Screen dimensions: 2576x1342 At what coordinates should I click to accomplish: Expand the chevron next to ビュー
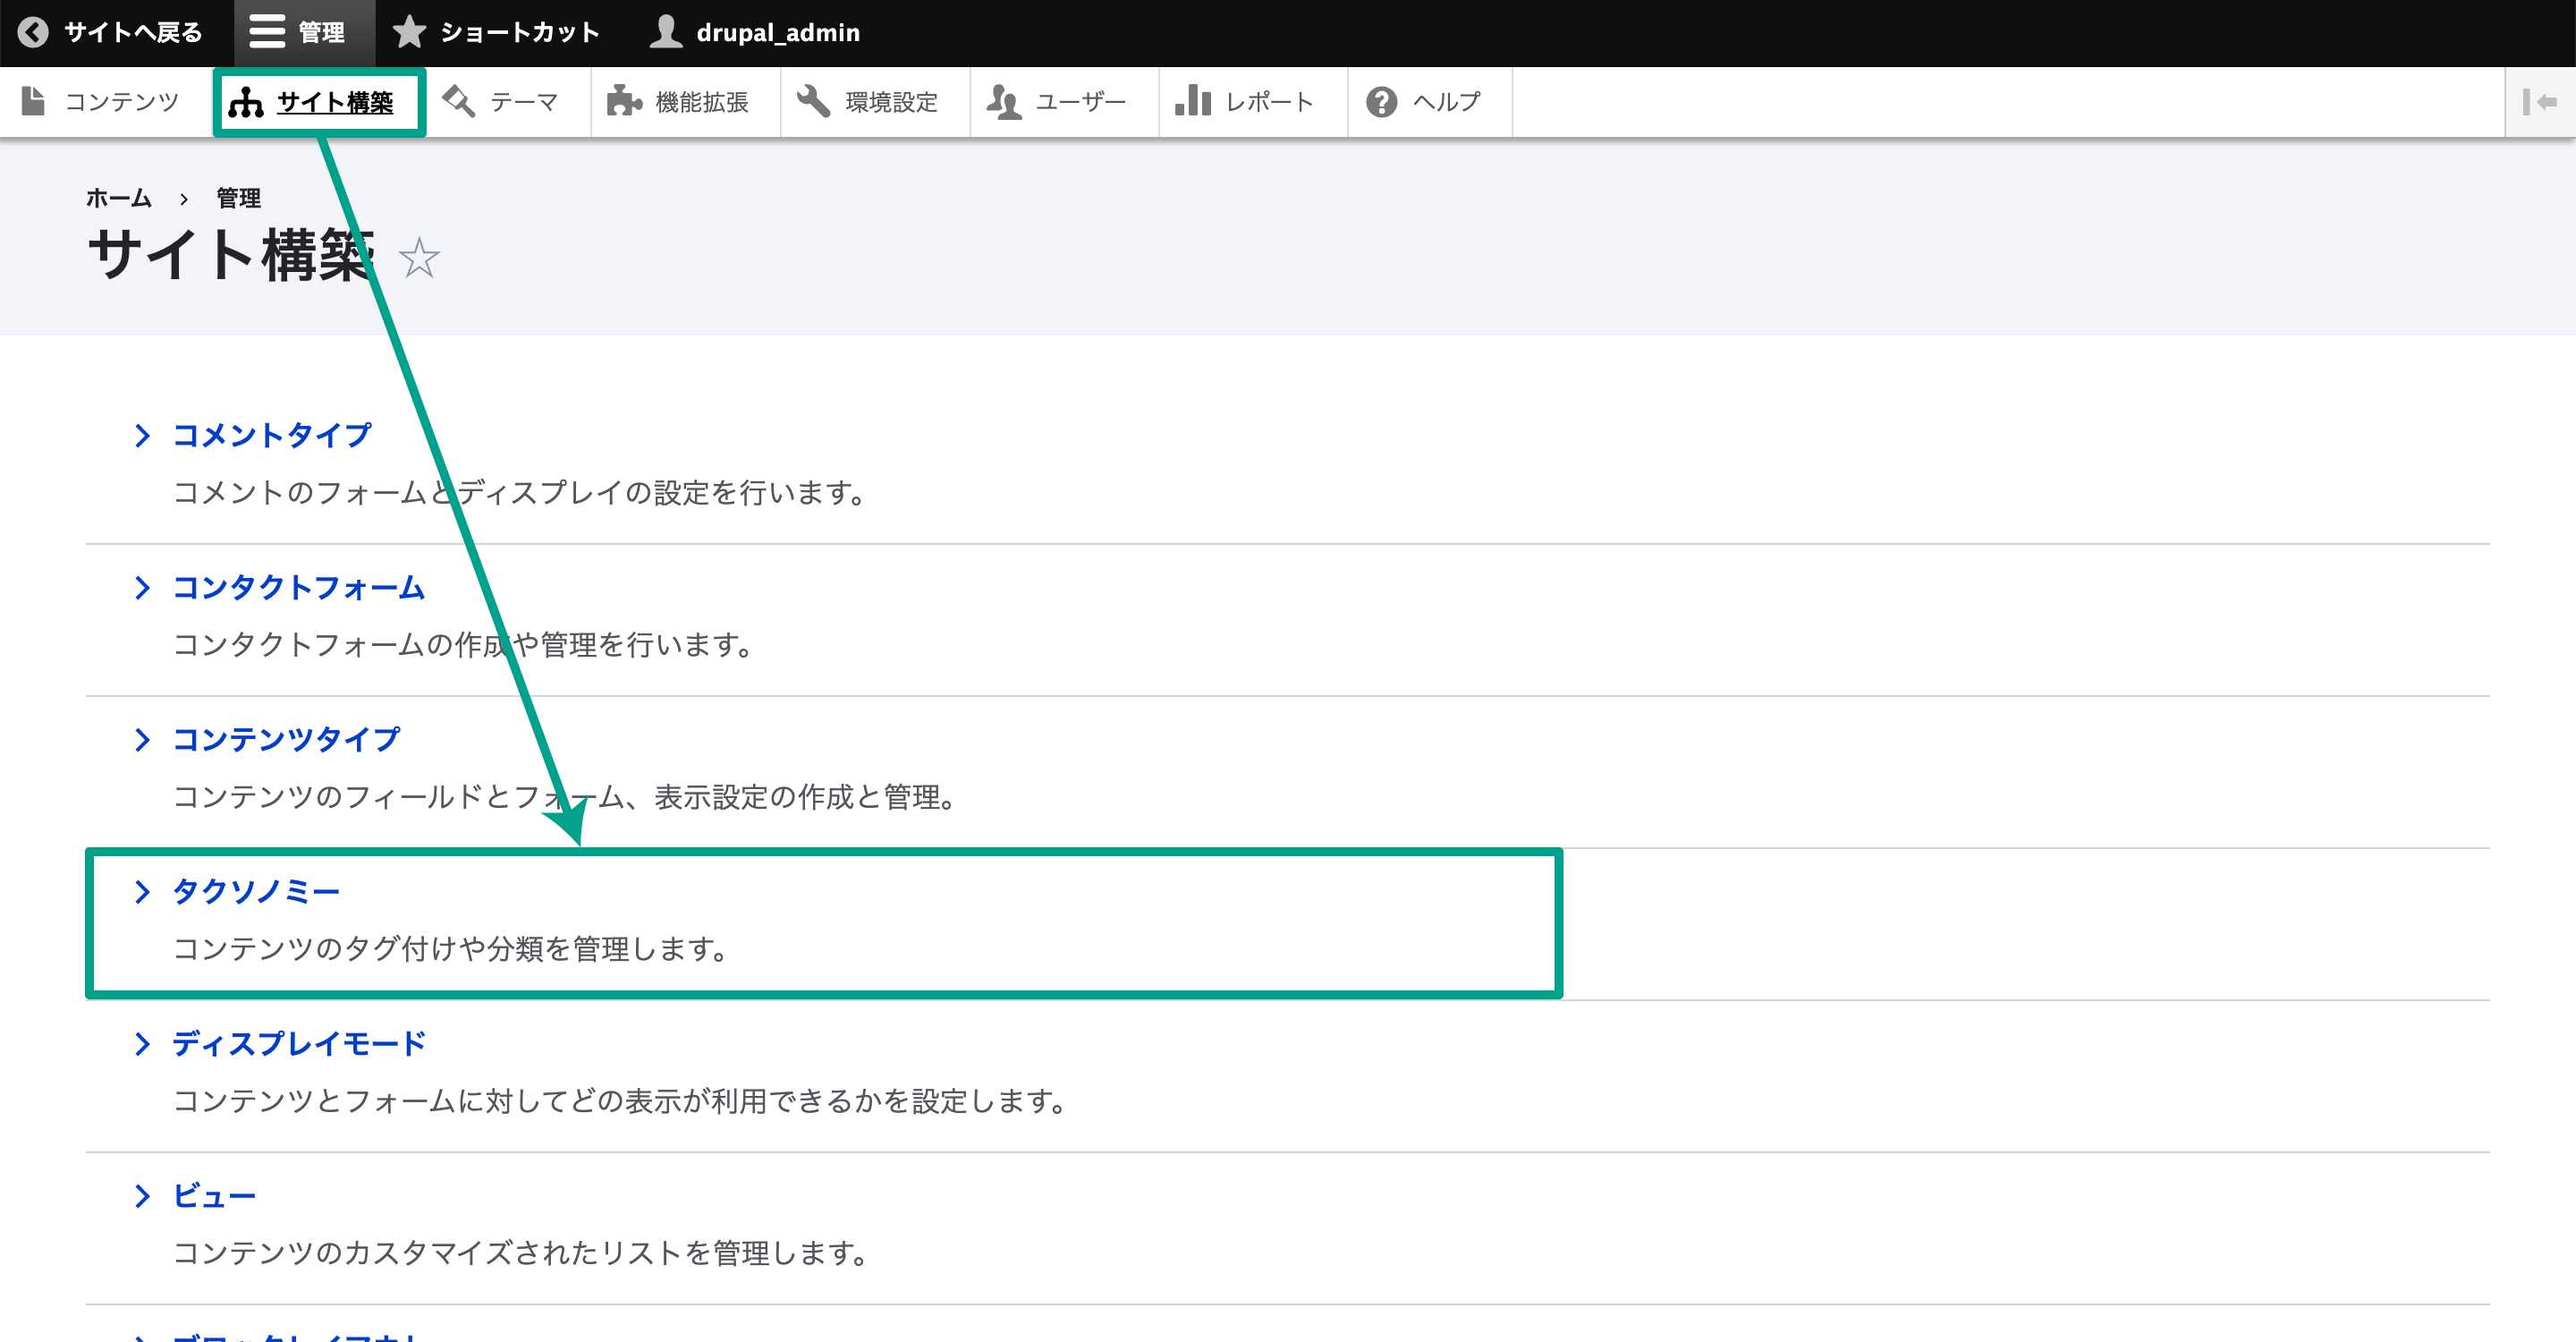point(142,1195)
